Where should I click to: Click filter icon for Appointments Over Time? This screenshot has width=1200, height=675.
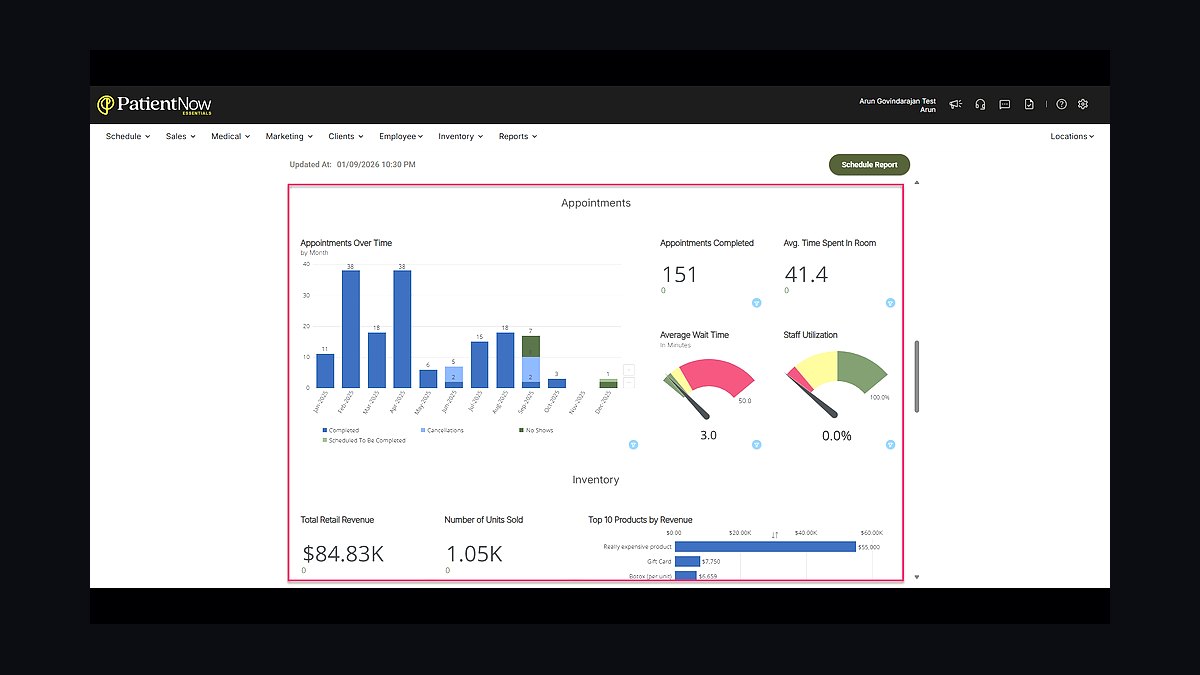[x=634, y=445]
